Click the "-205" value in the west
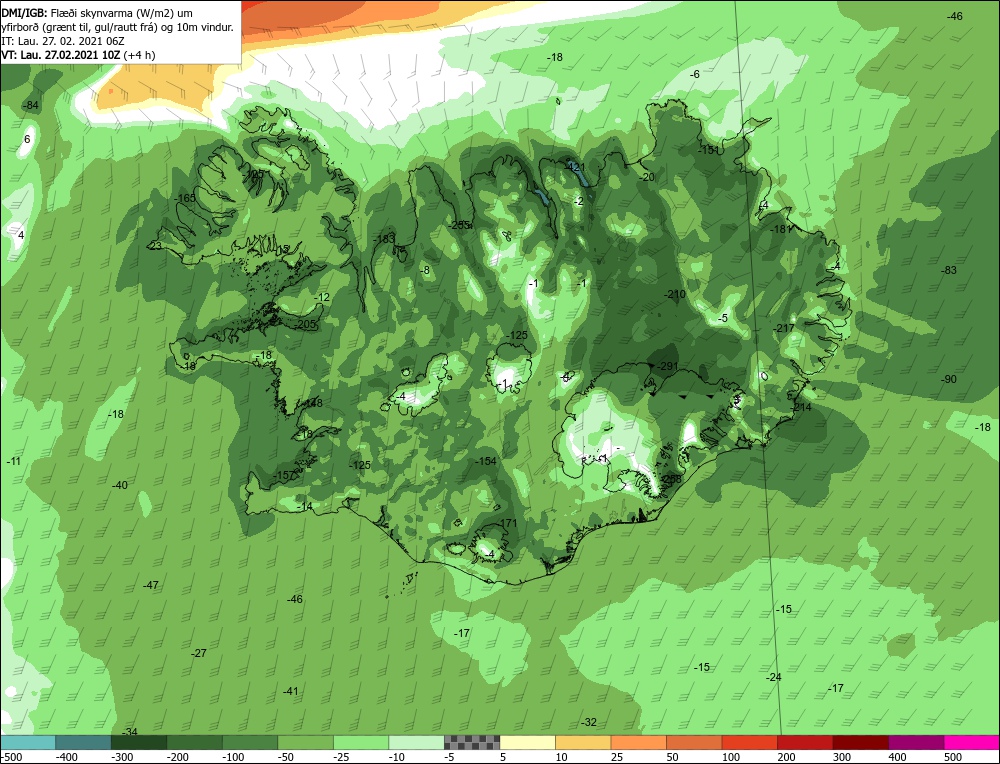The height and width of the screenshot is (764, 1000). tap(306, 325)
